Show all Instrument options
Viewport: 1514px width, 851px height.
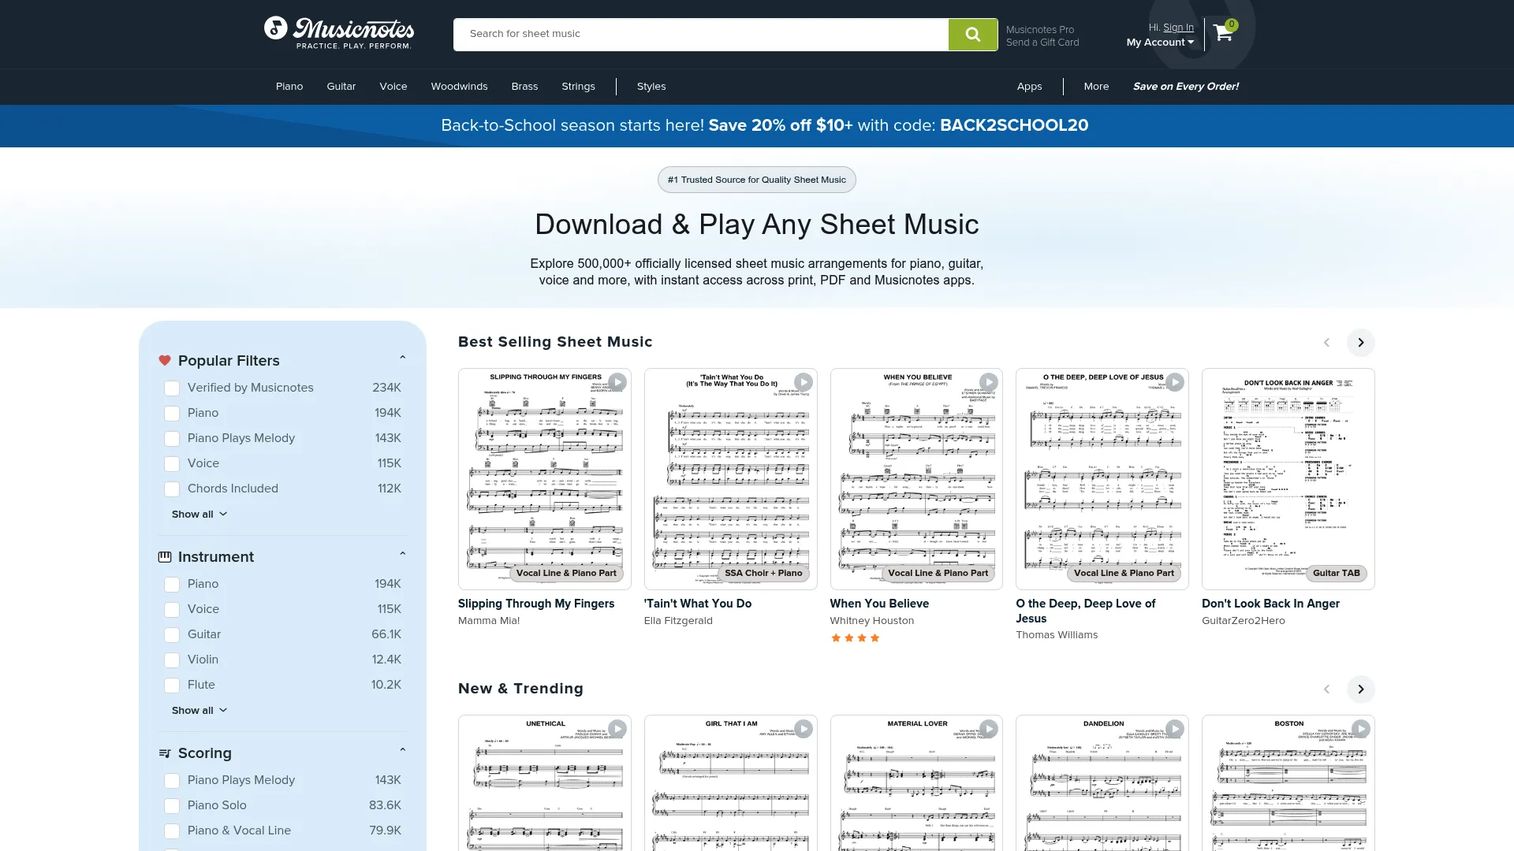[199, 710]
